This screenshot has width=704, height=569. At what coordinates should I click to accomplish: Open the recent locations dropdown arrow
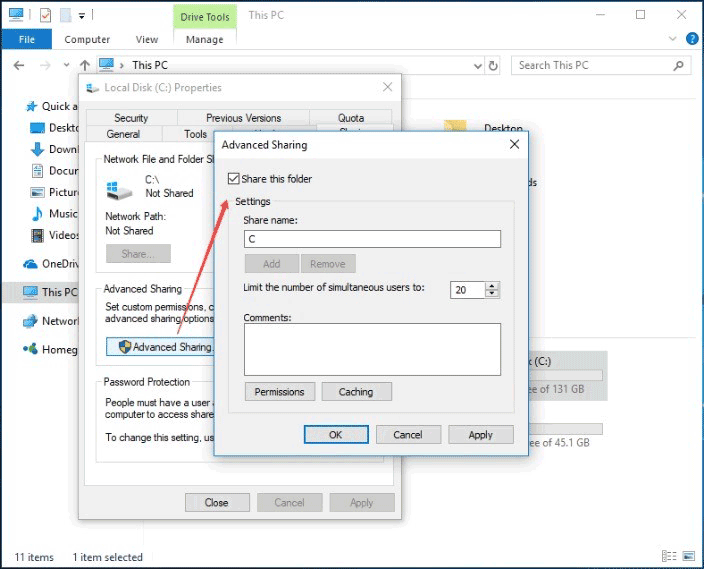(66, 66)
